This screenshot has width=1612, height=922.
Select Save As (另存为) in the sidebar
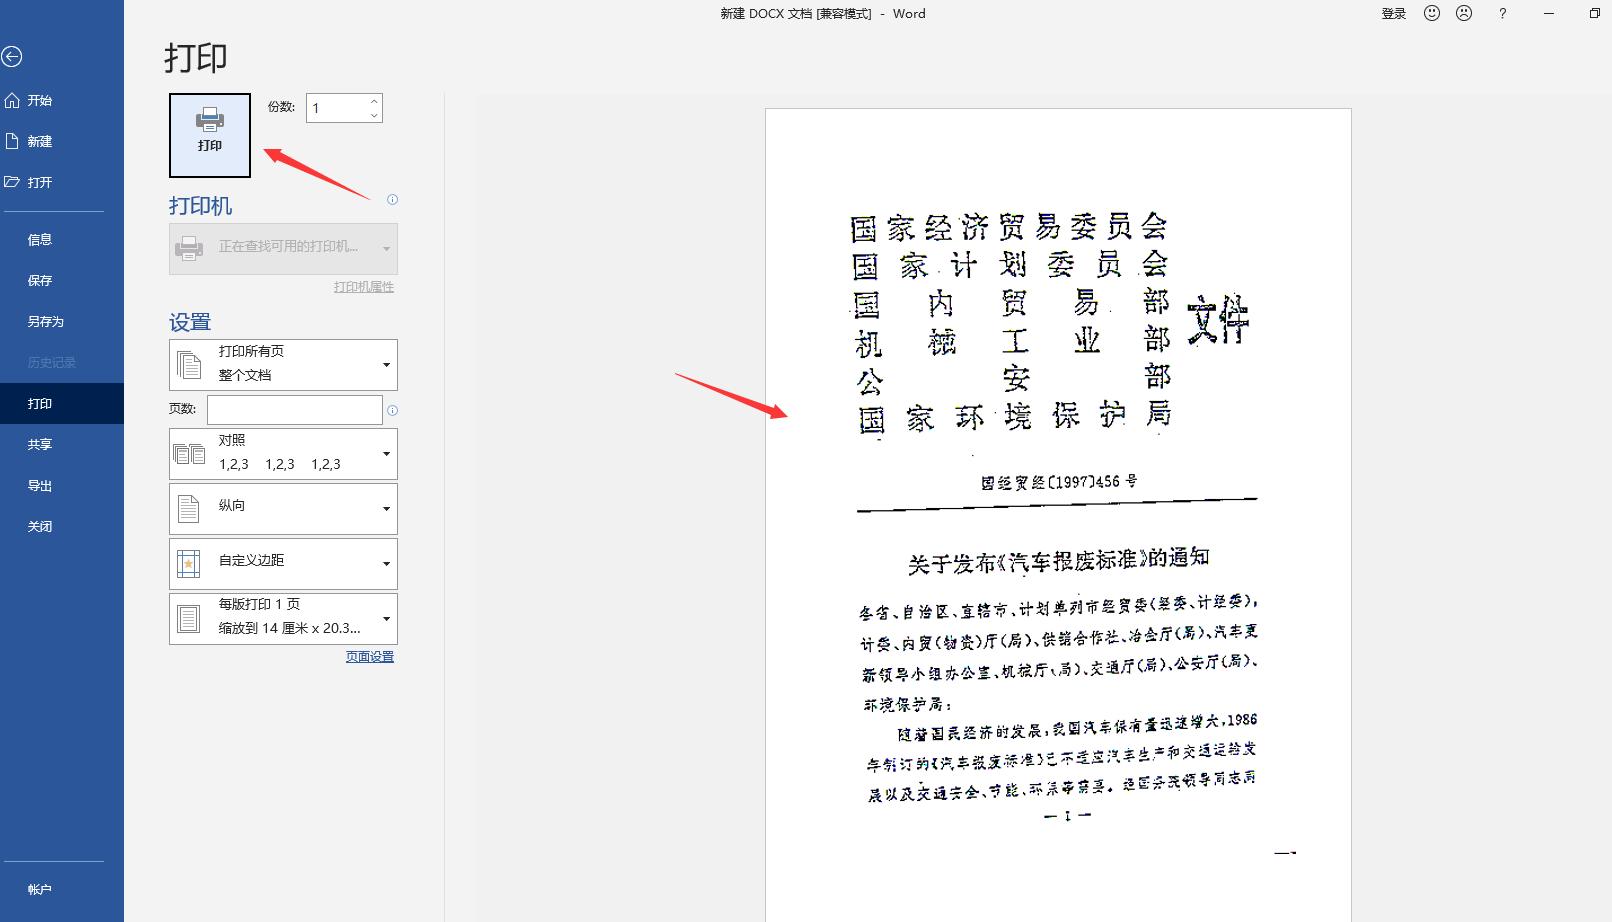(x=46, y=321)
